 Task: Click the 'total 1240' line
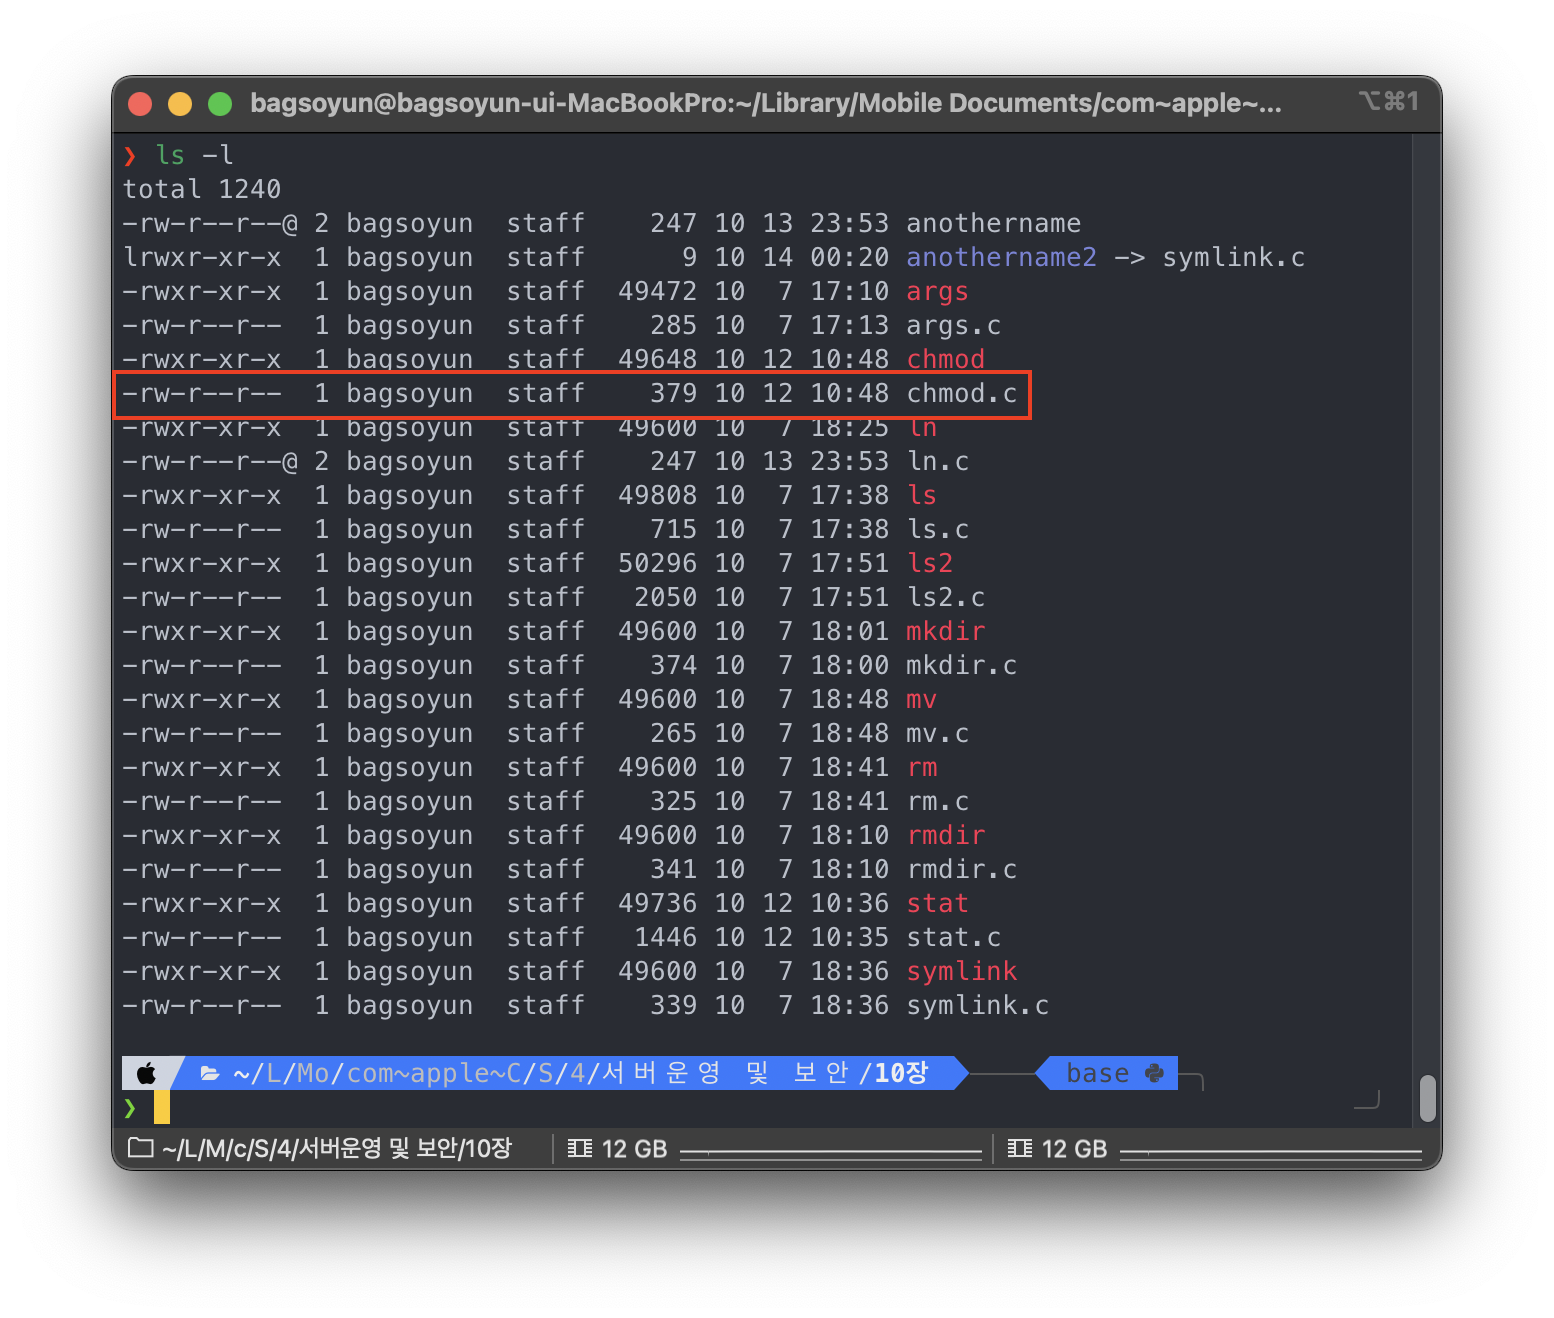point(202,189)
